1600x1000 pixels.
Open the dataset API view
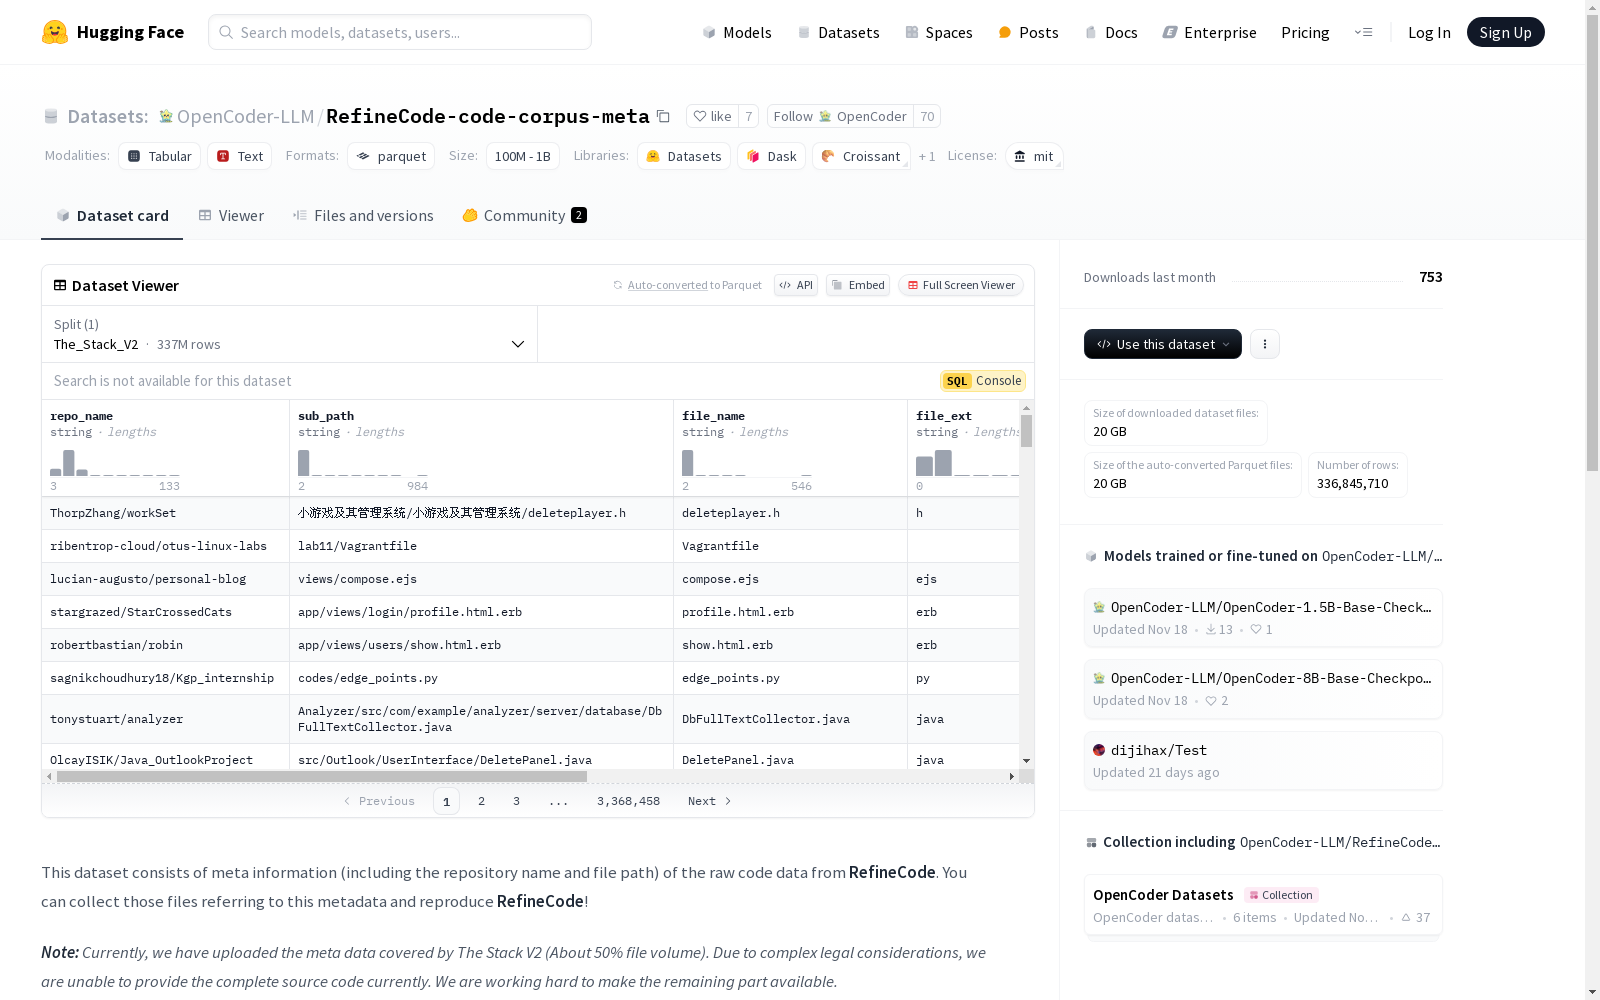point(795,285)
